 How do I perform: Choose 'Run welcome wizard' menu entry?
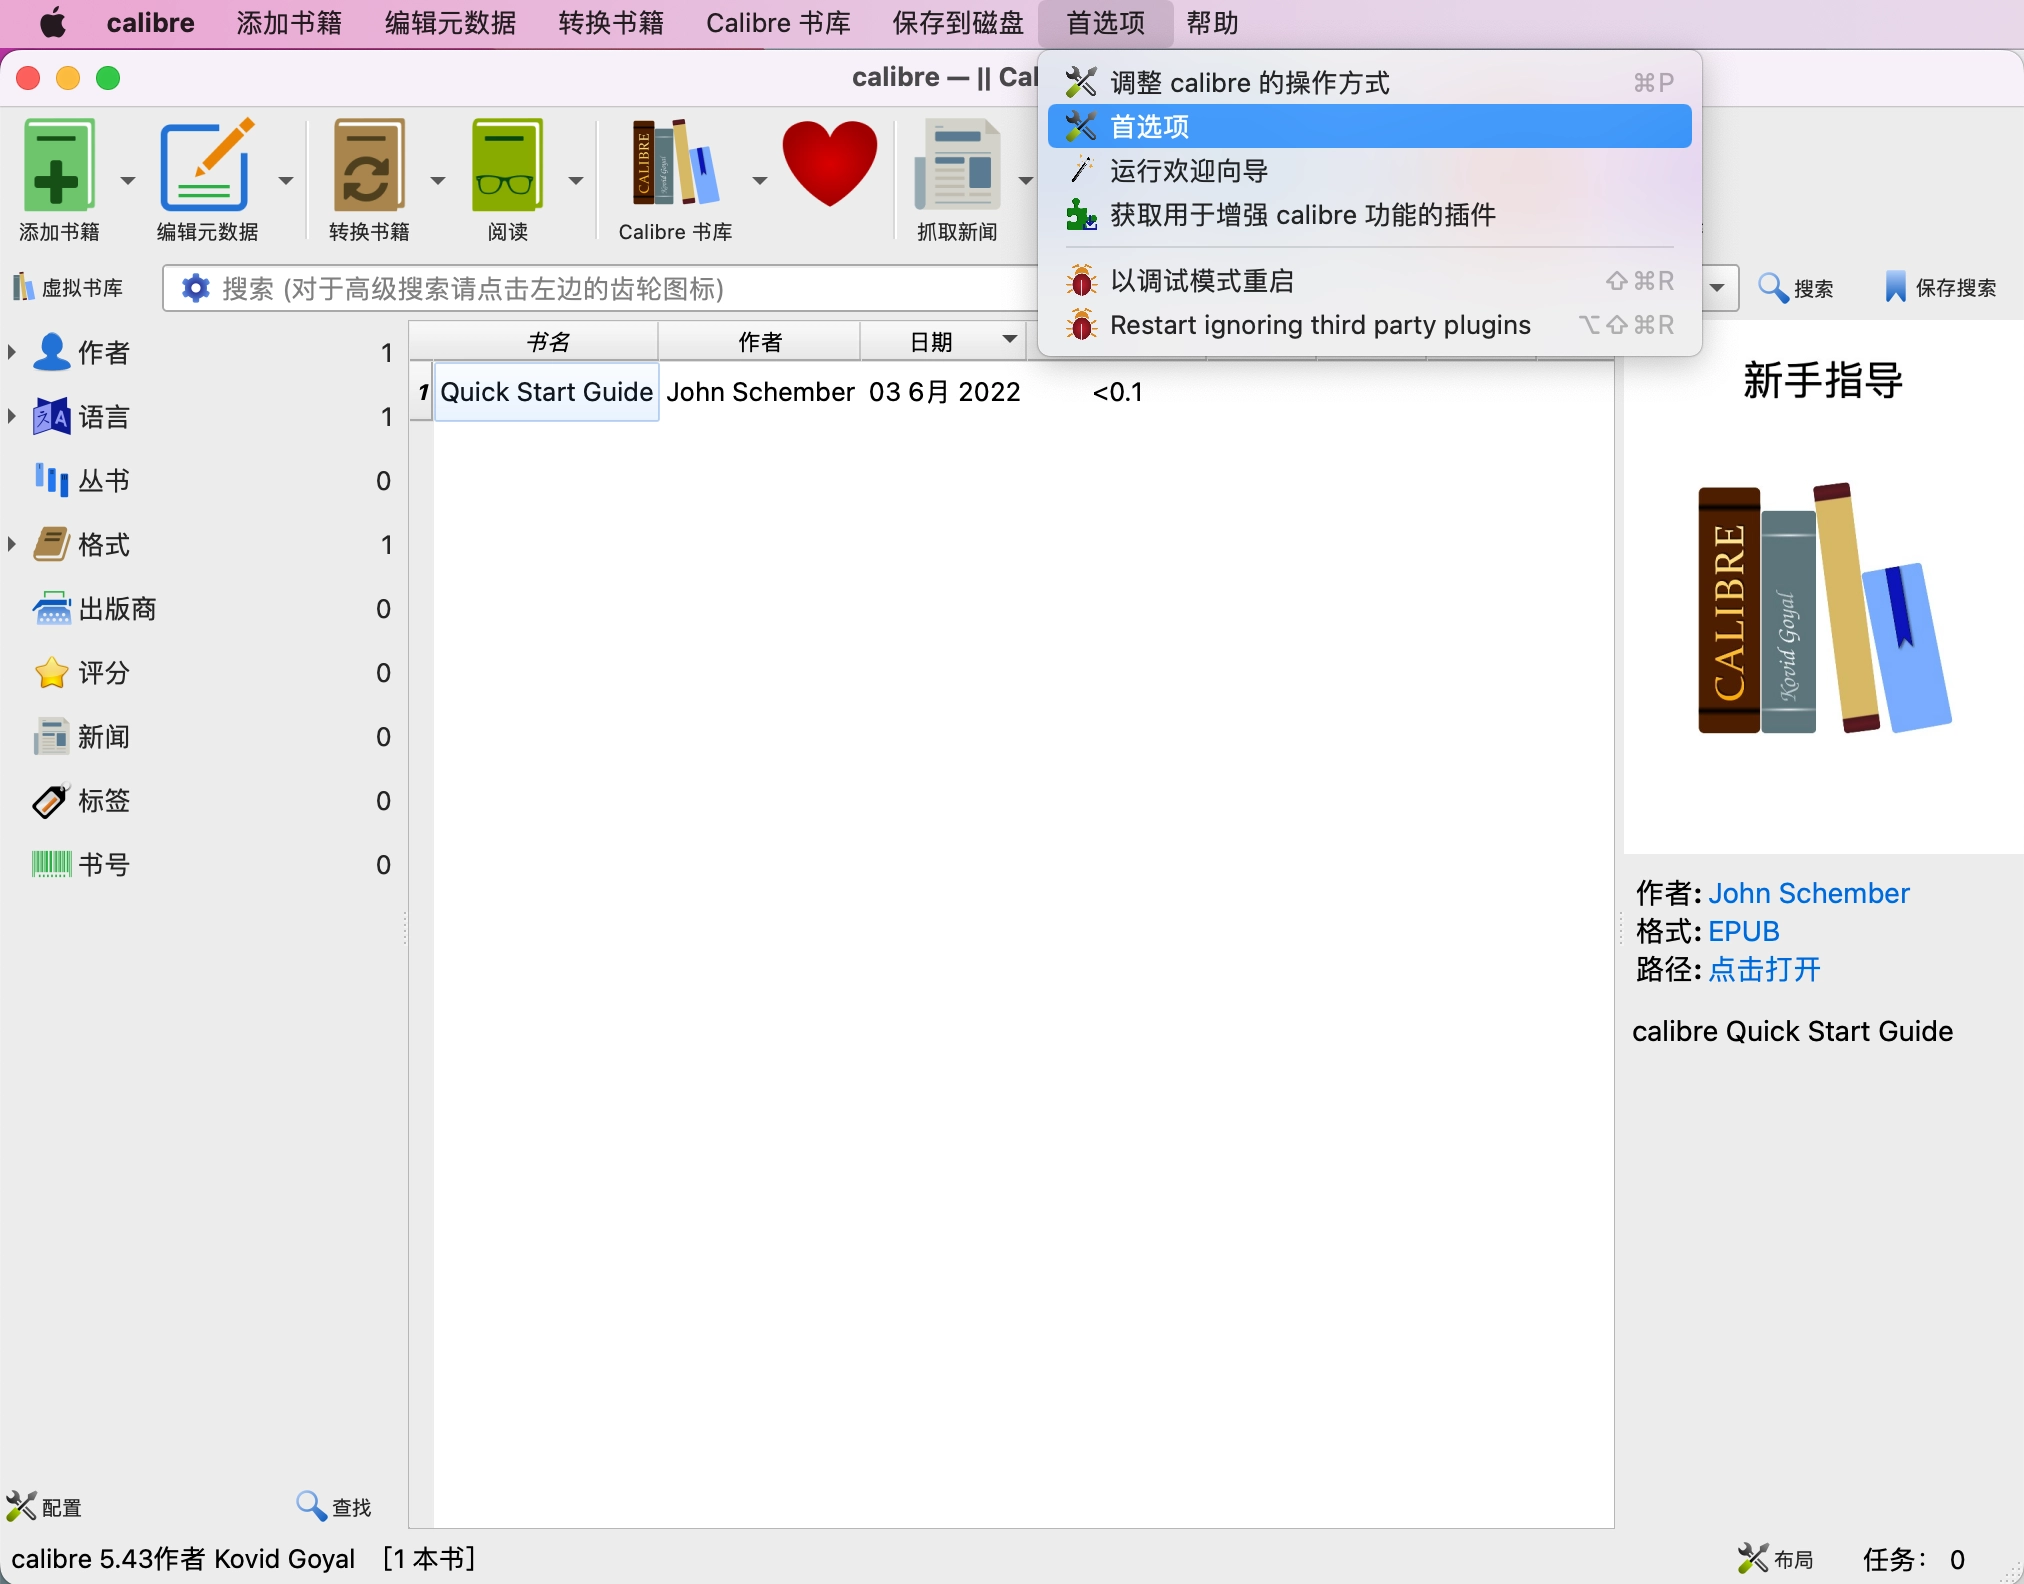pos(1369,170)
